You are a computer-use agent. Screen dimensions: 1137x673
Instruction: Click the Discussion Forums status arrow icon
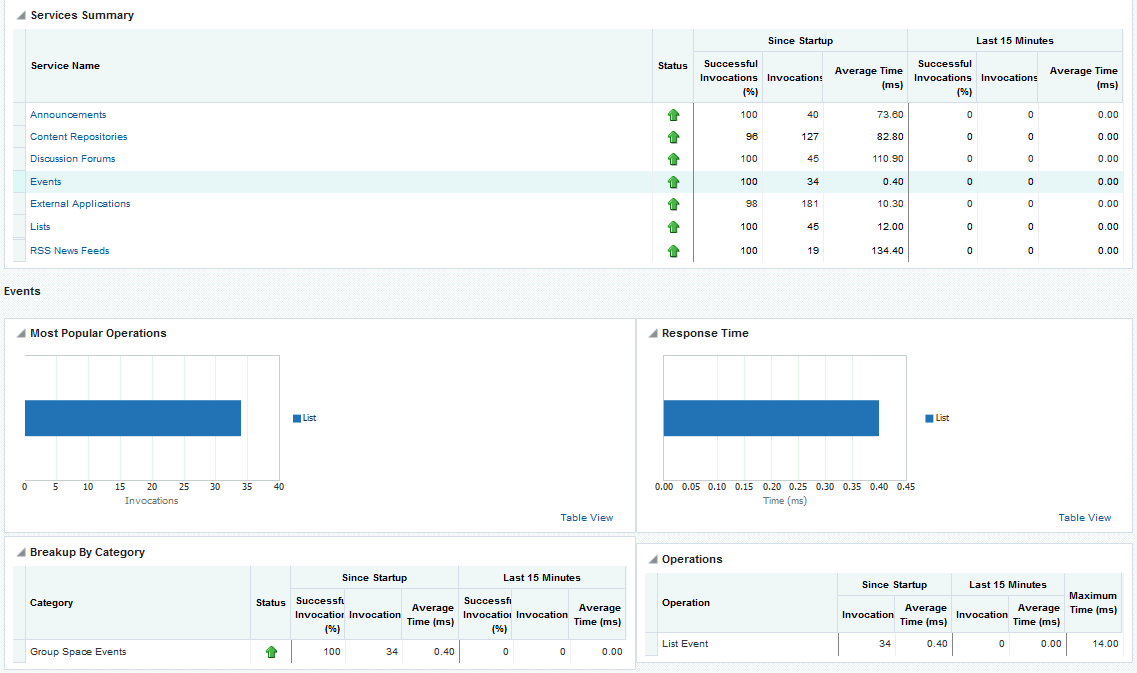[673, 159]
